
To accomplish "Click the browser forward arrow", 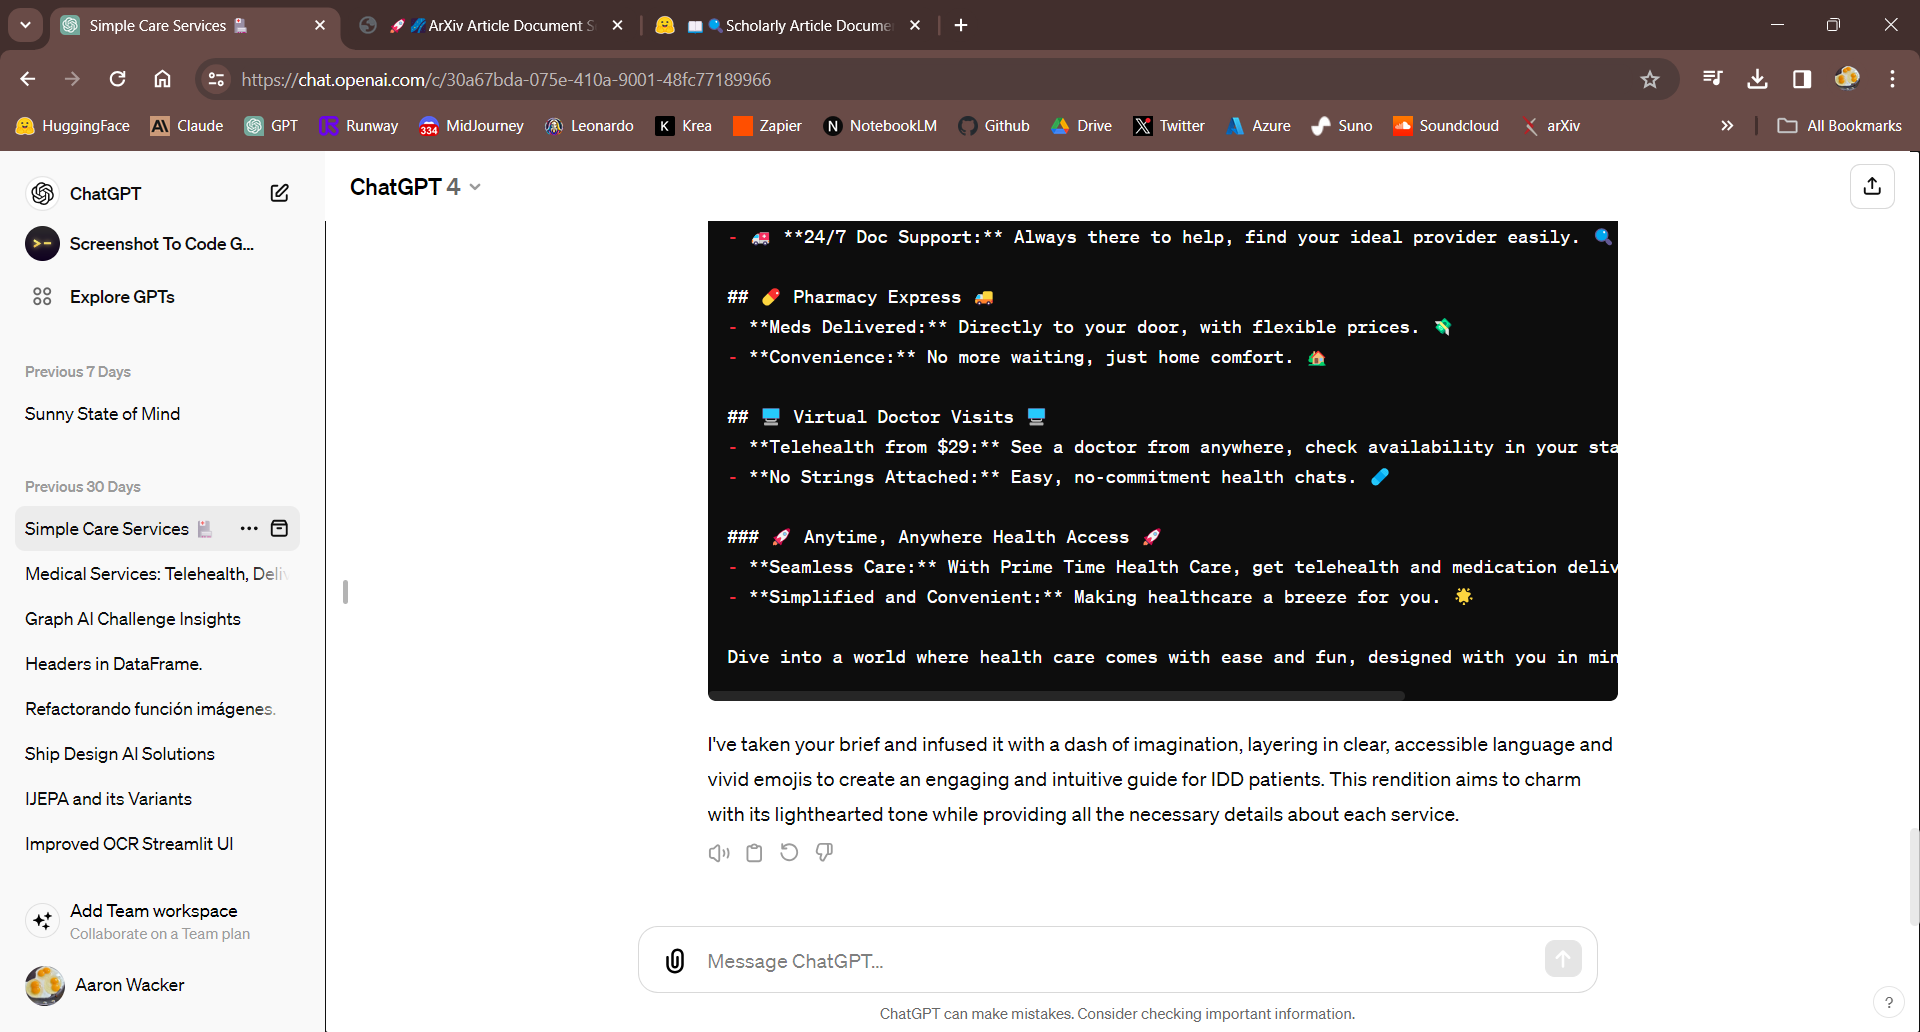I will [72, 79].
